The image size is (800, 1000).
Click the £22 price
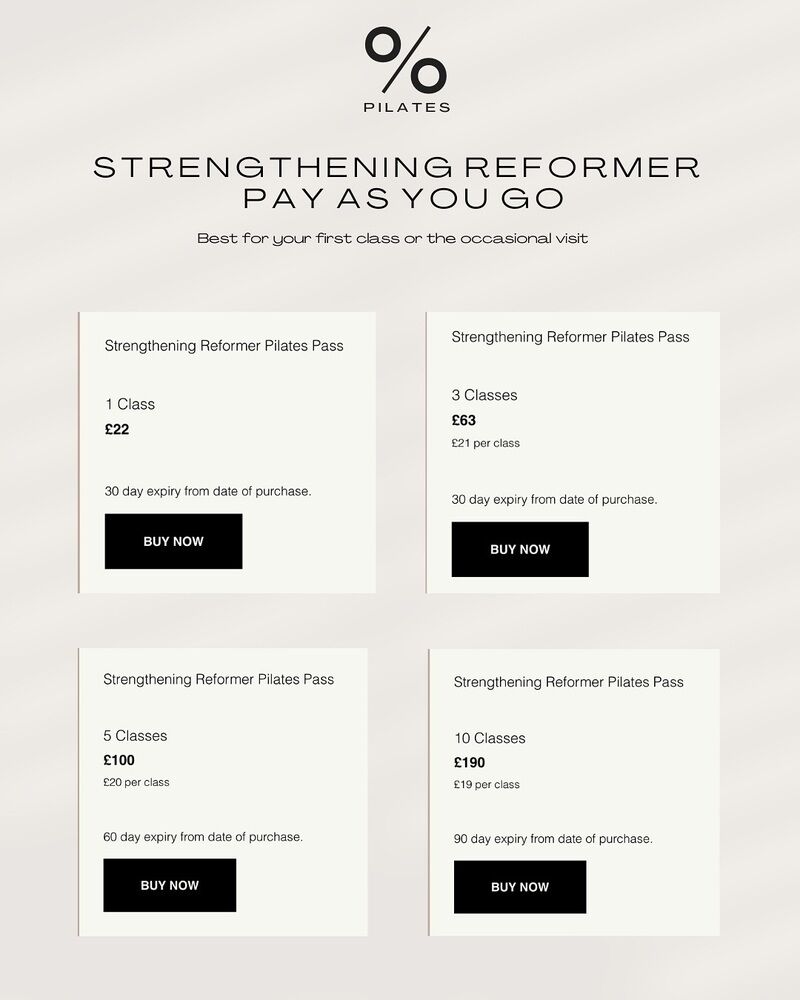click(117, 430)
